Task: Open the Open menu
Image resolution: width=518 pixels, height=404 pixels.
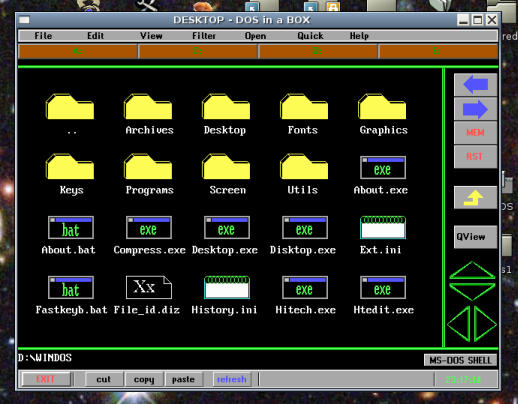Action: [255, 36]
